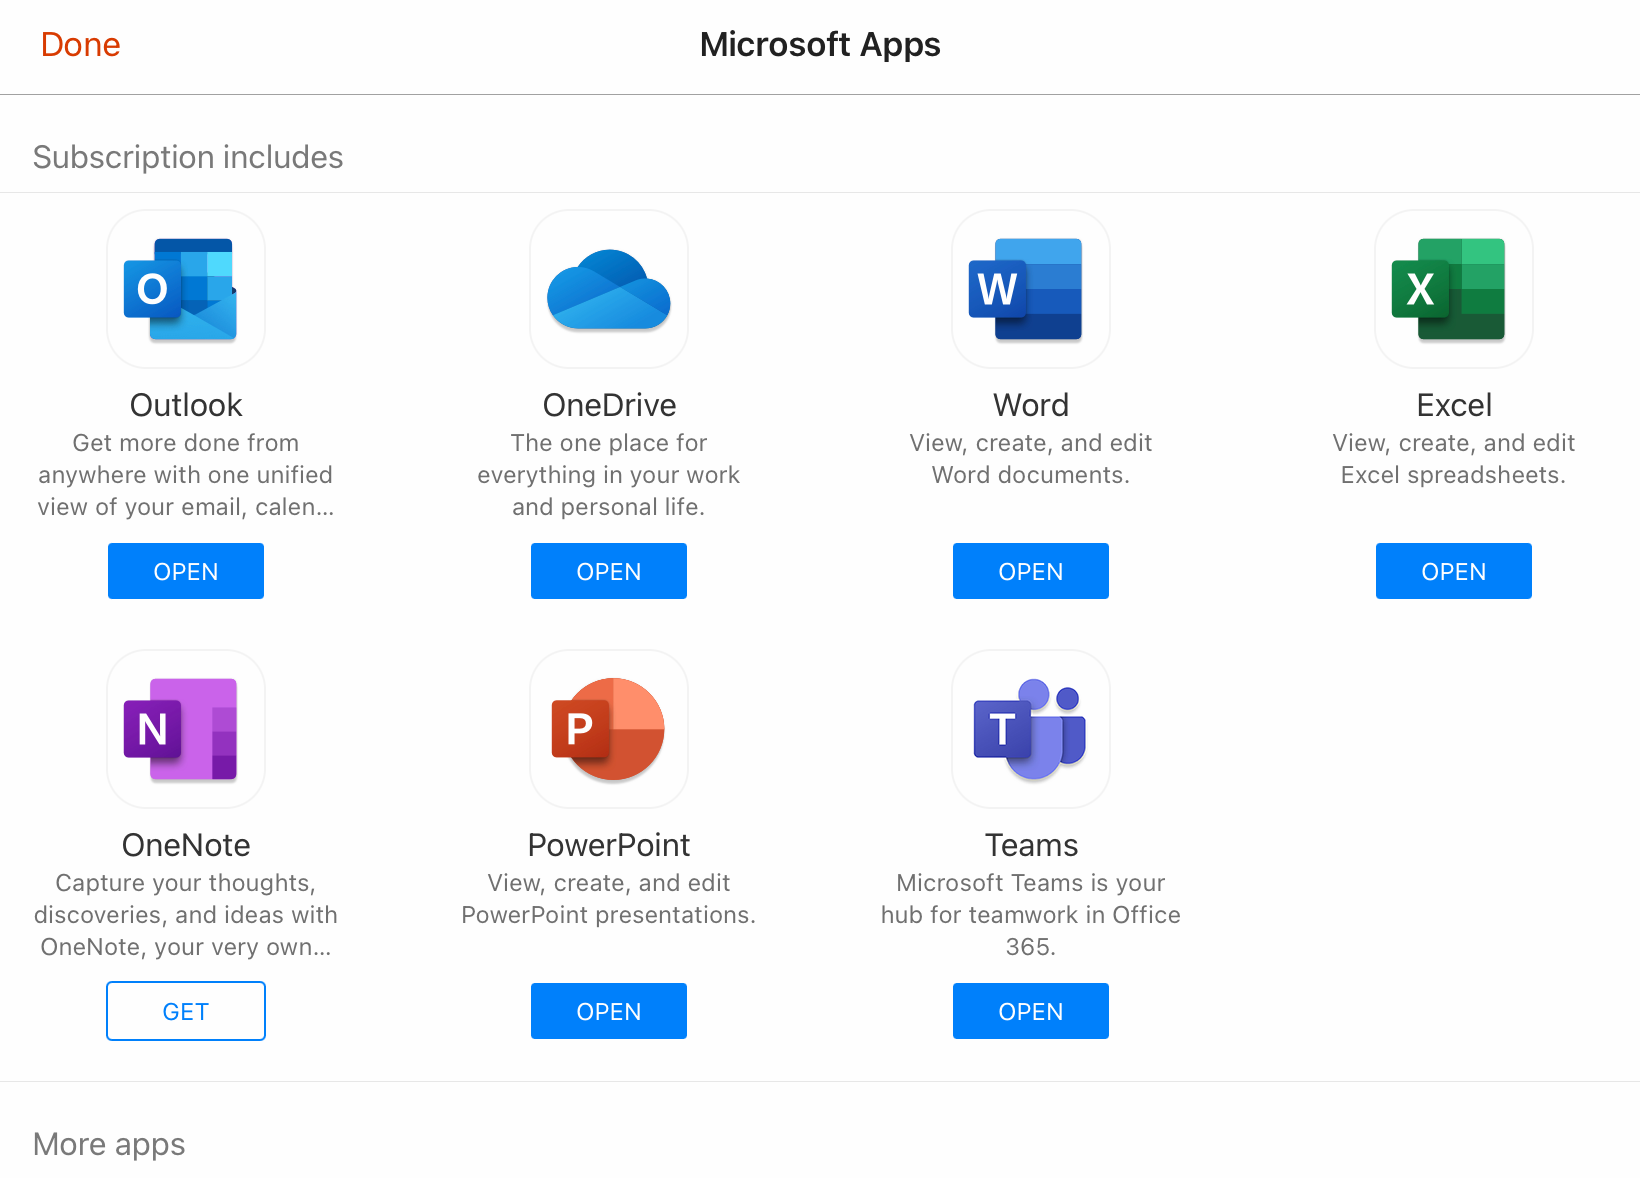The height and width of the screenshot is (1178, 1640).
Task: Select the OneNote title text
Action: tap(186, 845)
